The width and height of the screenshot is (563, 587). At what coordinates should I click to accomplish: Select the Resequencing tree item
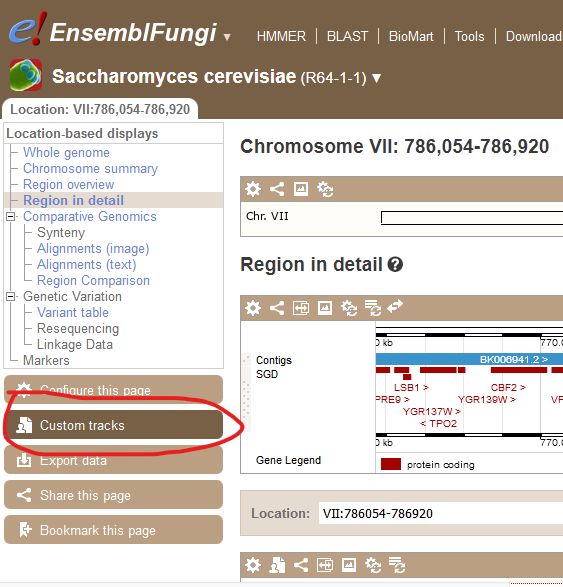[x=78, y=328]
